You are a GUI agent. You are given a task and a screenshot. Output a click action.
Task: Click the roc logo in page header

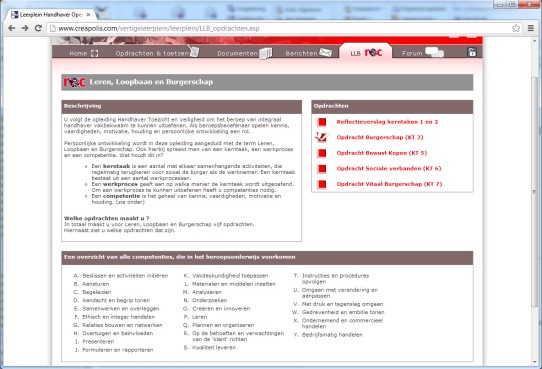point(75,82)
